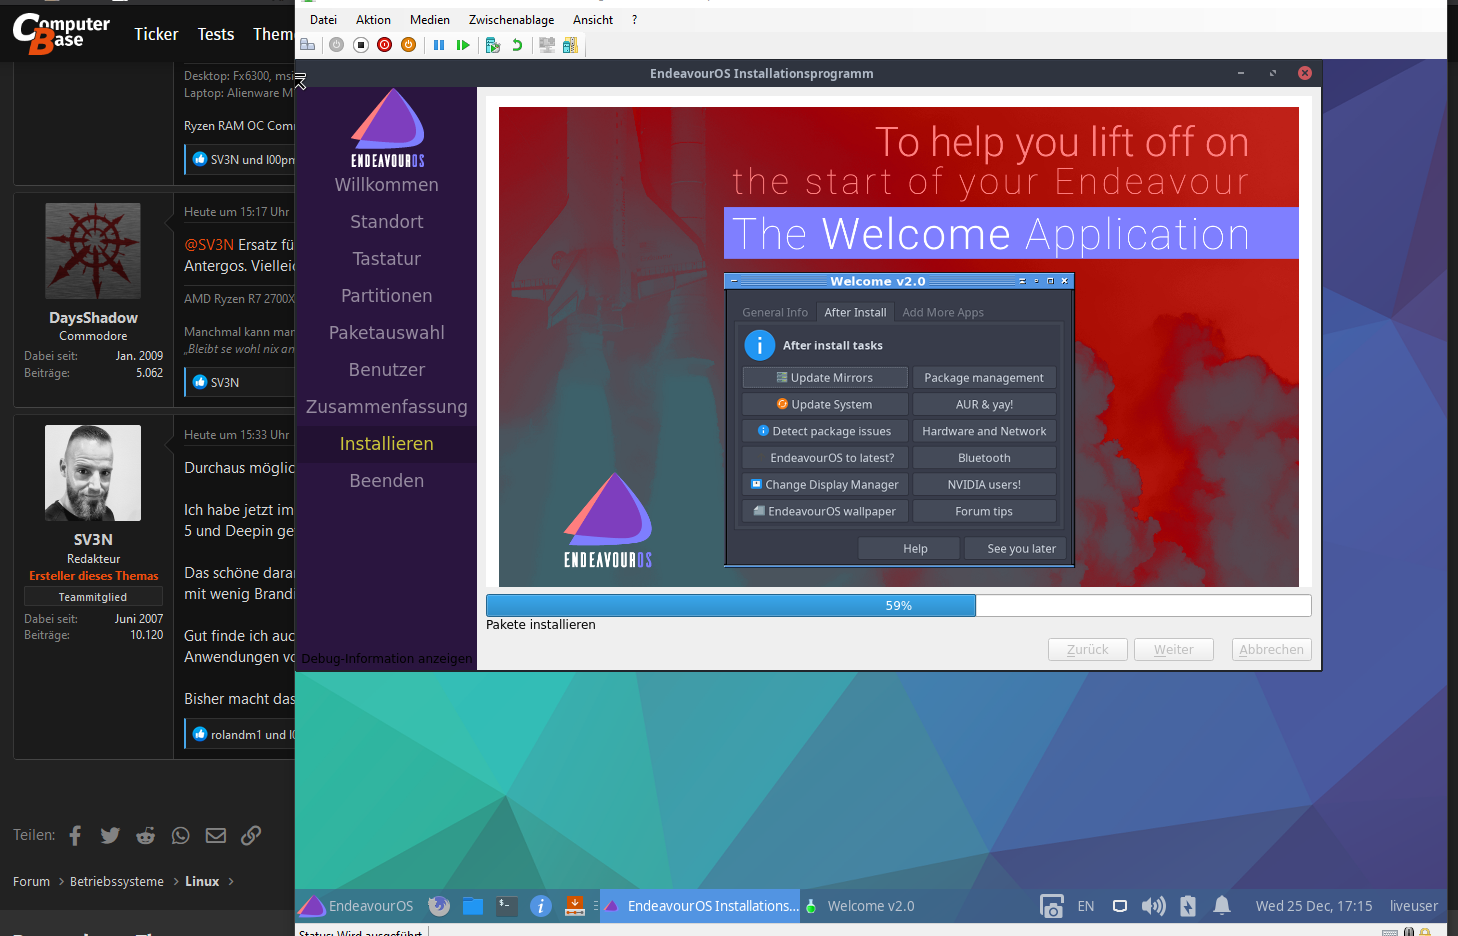This screenshot has width=1458, height=936.
Task: Switch keyboard layout via the EN indicator
Action: pos(1085,906)
